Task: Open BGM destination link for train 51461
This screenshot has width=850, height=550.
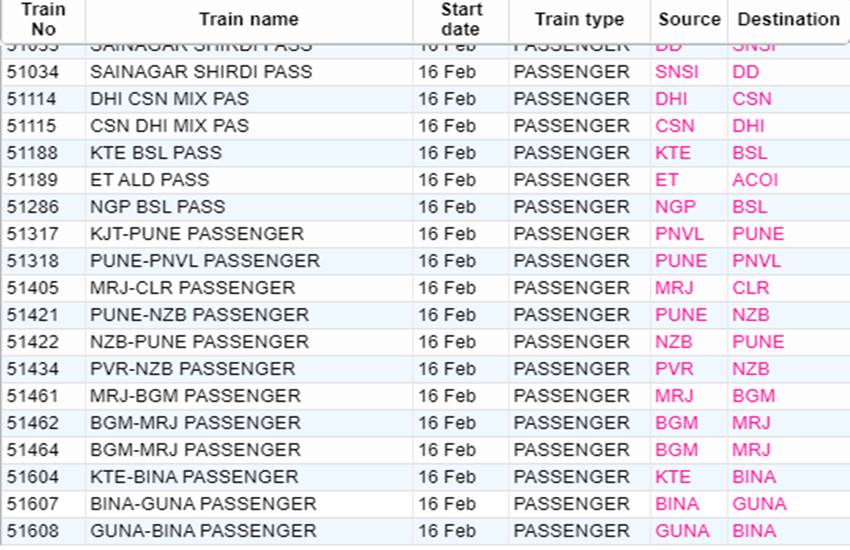Action: click(754, 396)
